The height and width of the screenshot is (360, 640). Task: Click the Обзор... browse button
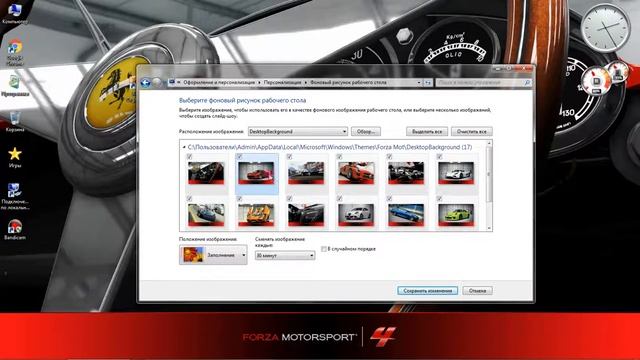pyautogui.click(x=366, y=131)
